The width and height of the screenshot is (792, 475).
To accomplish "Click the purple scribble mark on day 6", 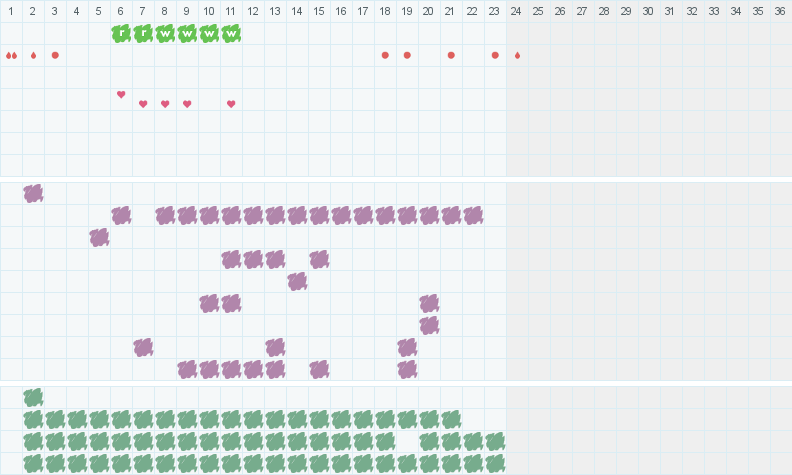I will click(121, 216).
